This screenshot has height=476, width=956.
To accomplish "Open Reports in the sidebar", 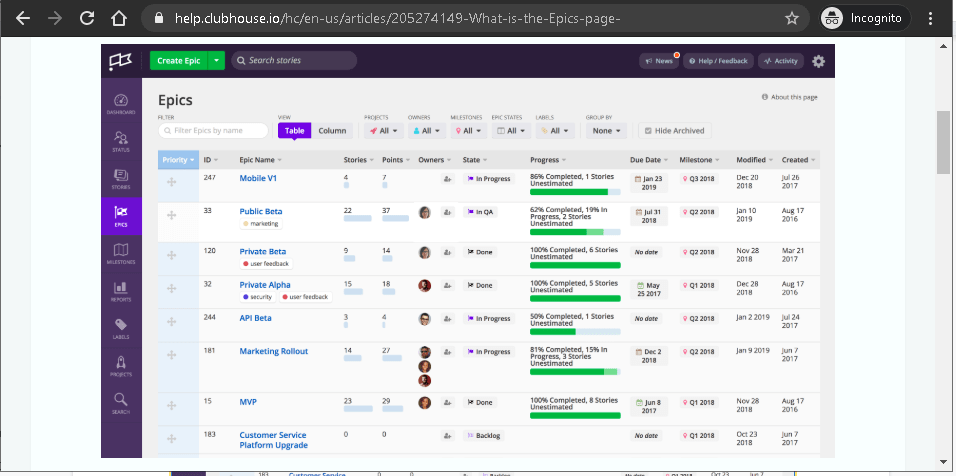I will click(121, 291).
